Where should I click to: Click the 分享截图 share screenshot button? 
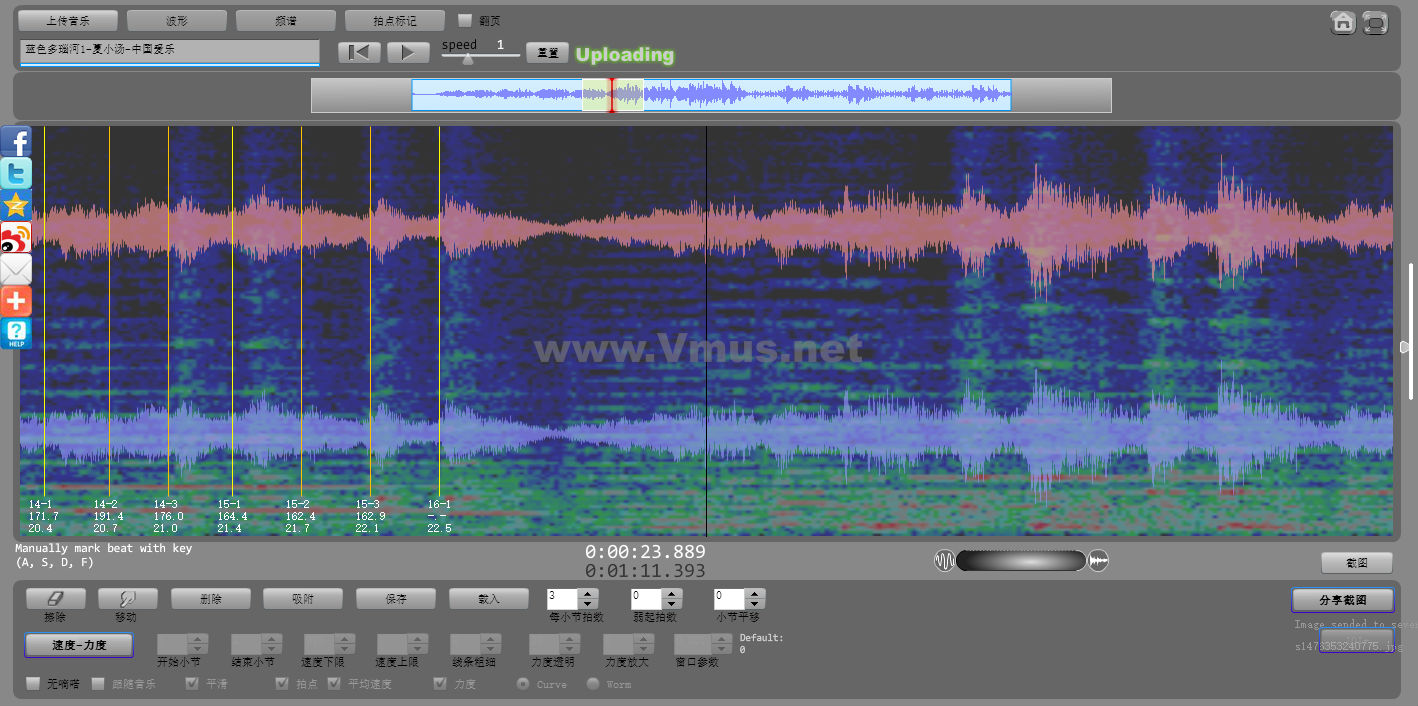1342,600
